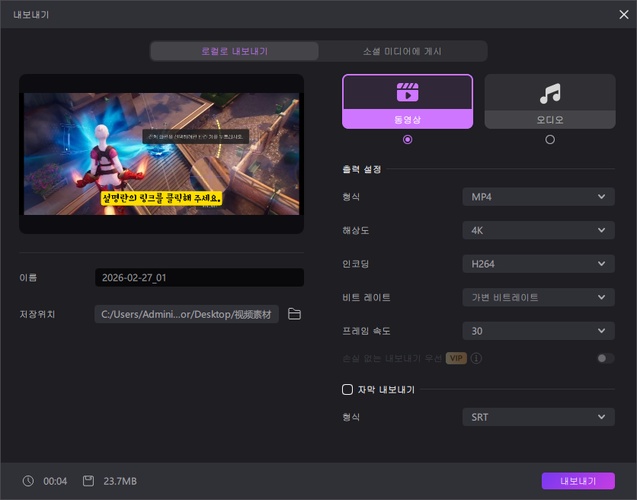Open folder browser for 저장위치
637x500 pixels.
tap(294, 314)
